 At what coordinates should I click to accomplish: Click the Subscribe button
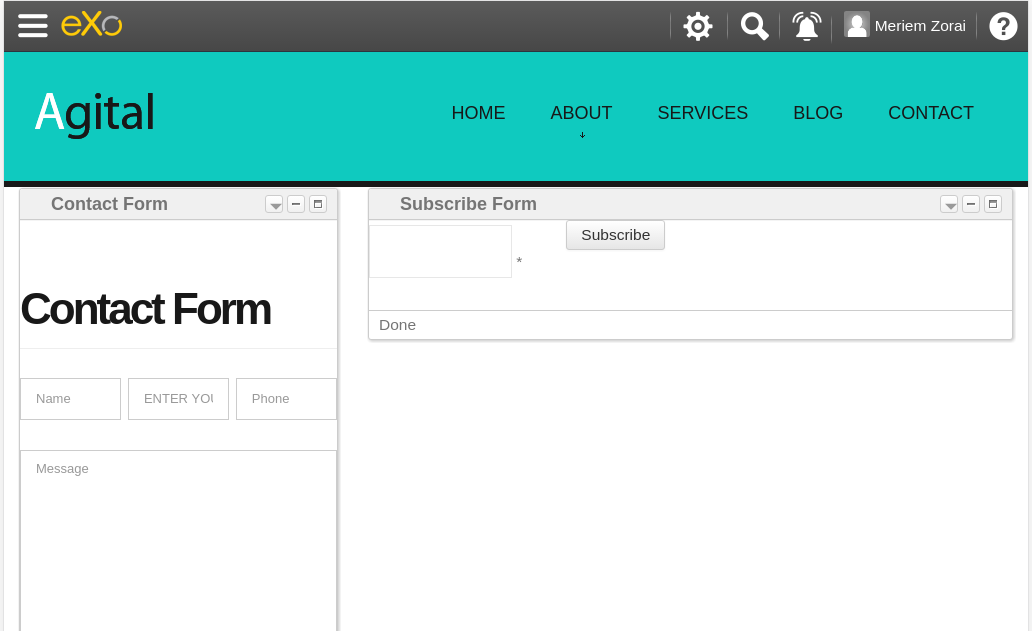point(615,235)
